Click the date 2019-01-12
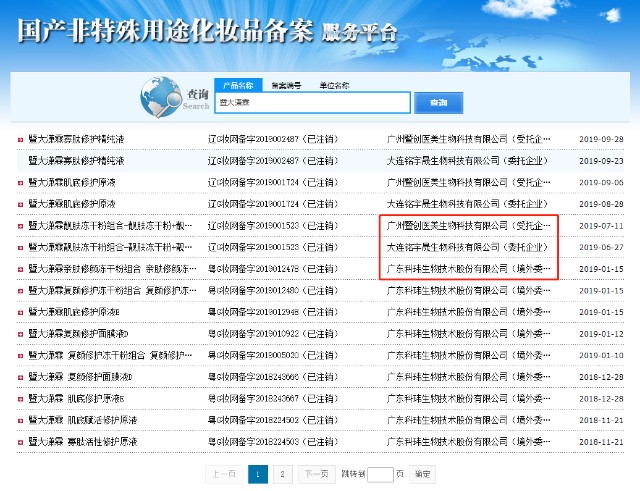This screenshot has height=491, width=640. tap(601, 334)
